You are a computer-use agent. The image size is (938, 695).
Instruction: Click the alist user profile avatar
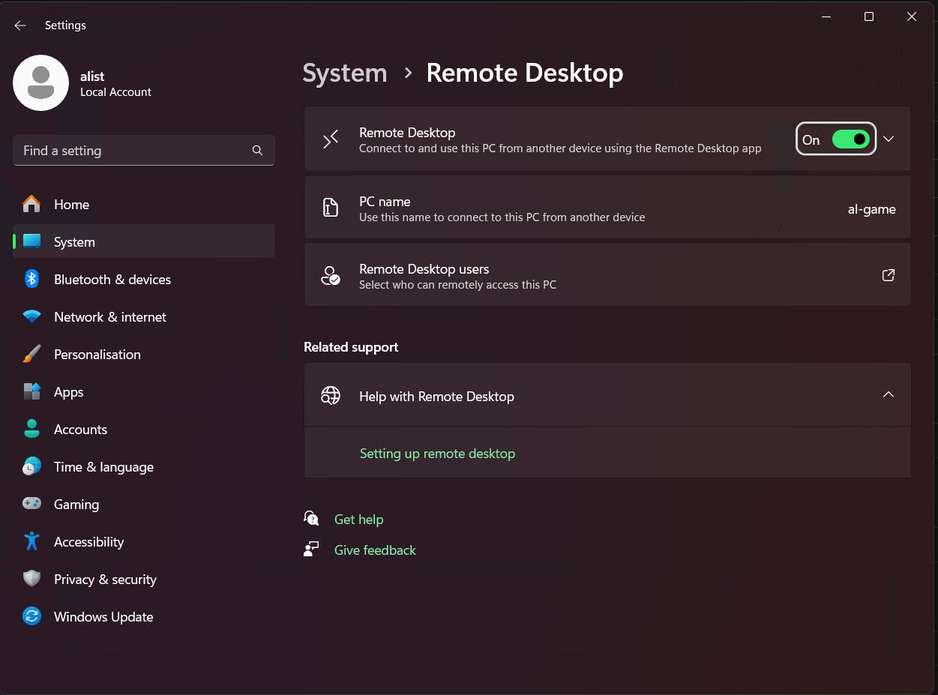41,83
